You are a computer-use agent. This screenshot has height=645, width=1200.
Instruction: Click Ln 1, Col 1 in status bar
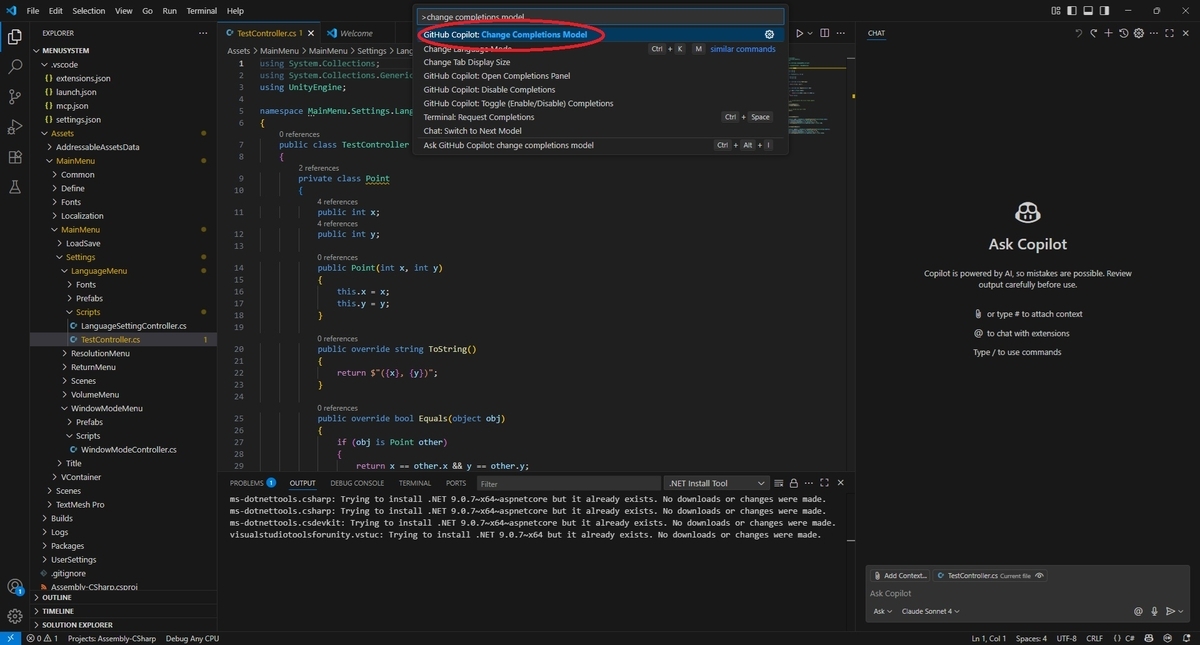point(988,638)
